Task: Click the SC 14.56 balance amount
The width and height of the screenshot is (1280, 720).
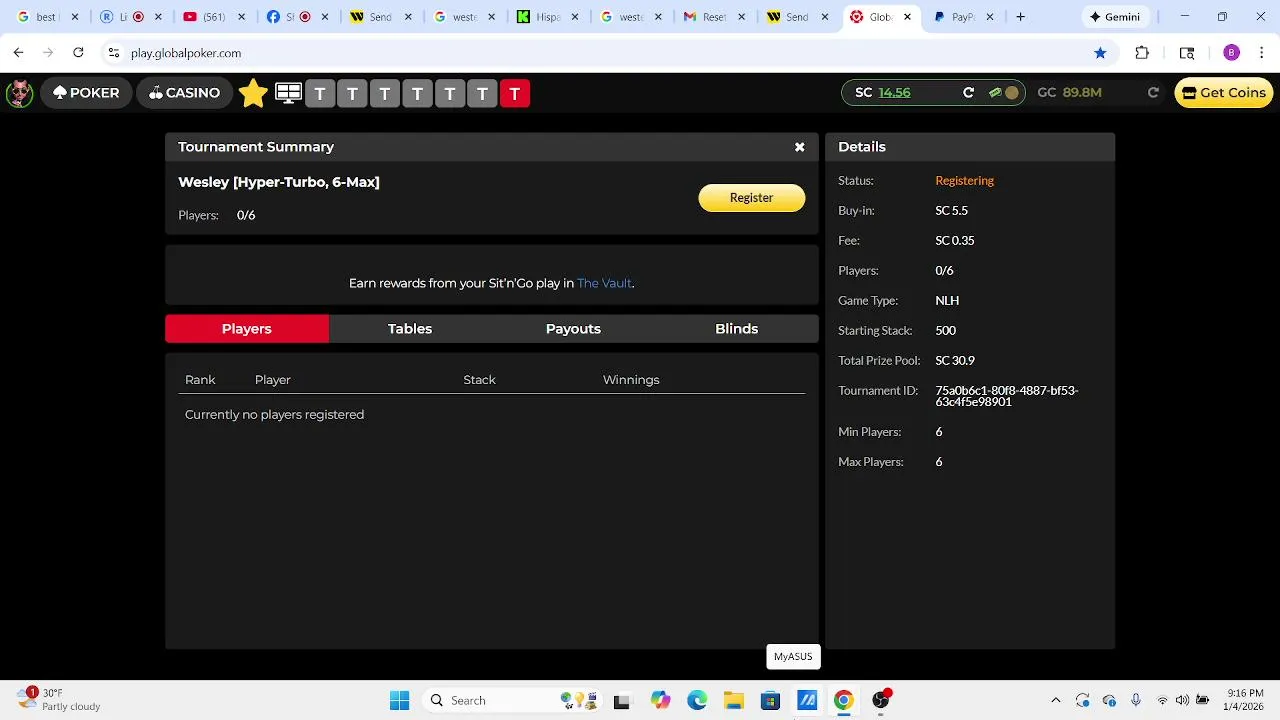Action: click(x=894, y=93)
